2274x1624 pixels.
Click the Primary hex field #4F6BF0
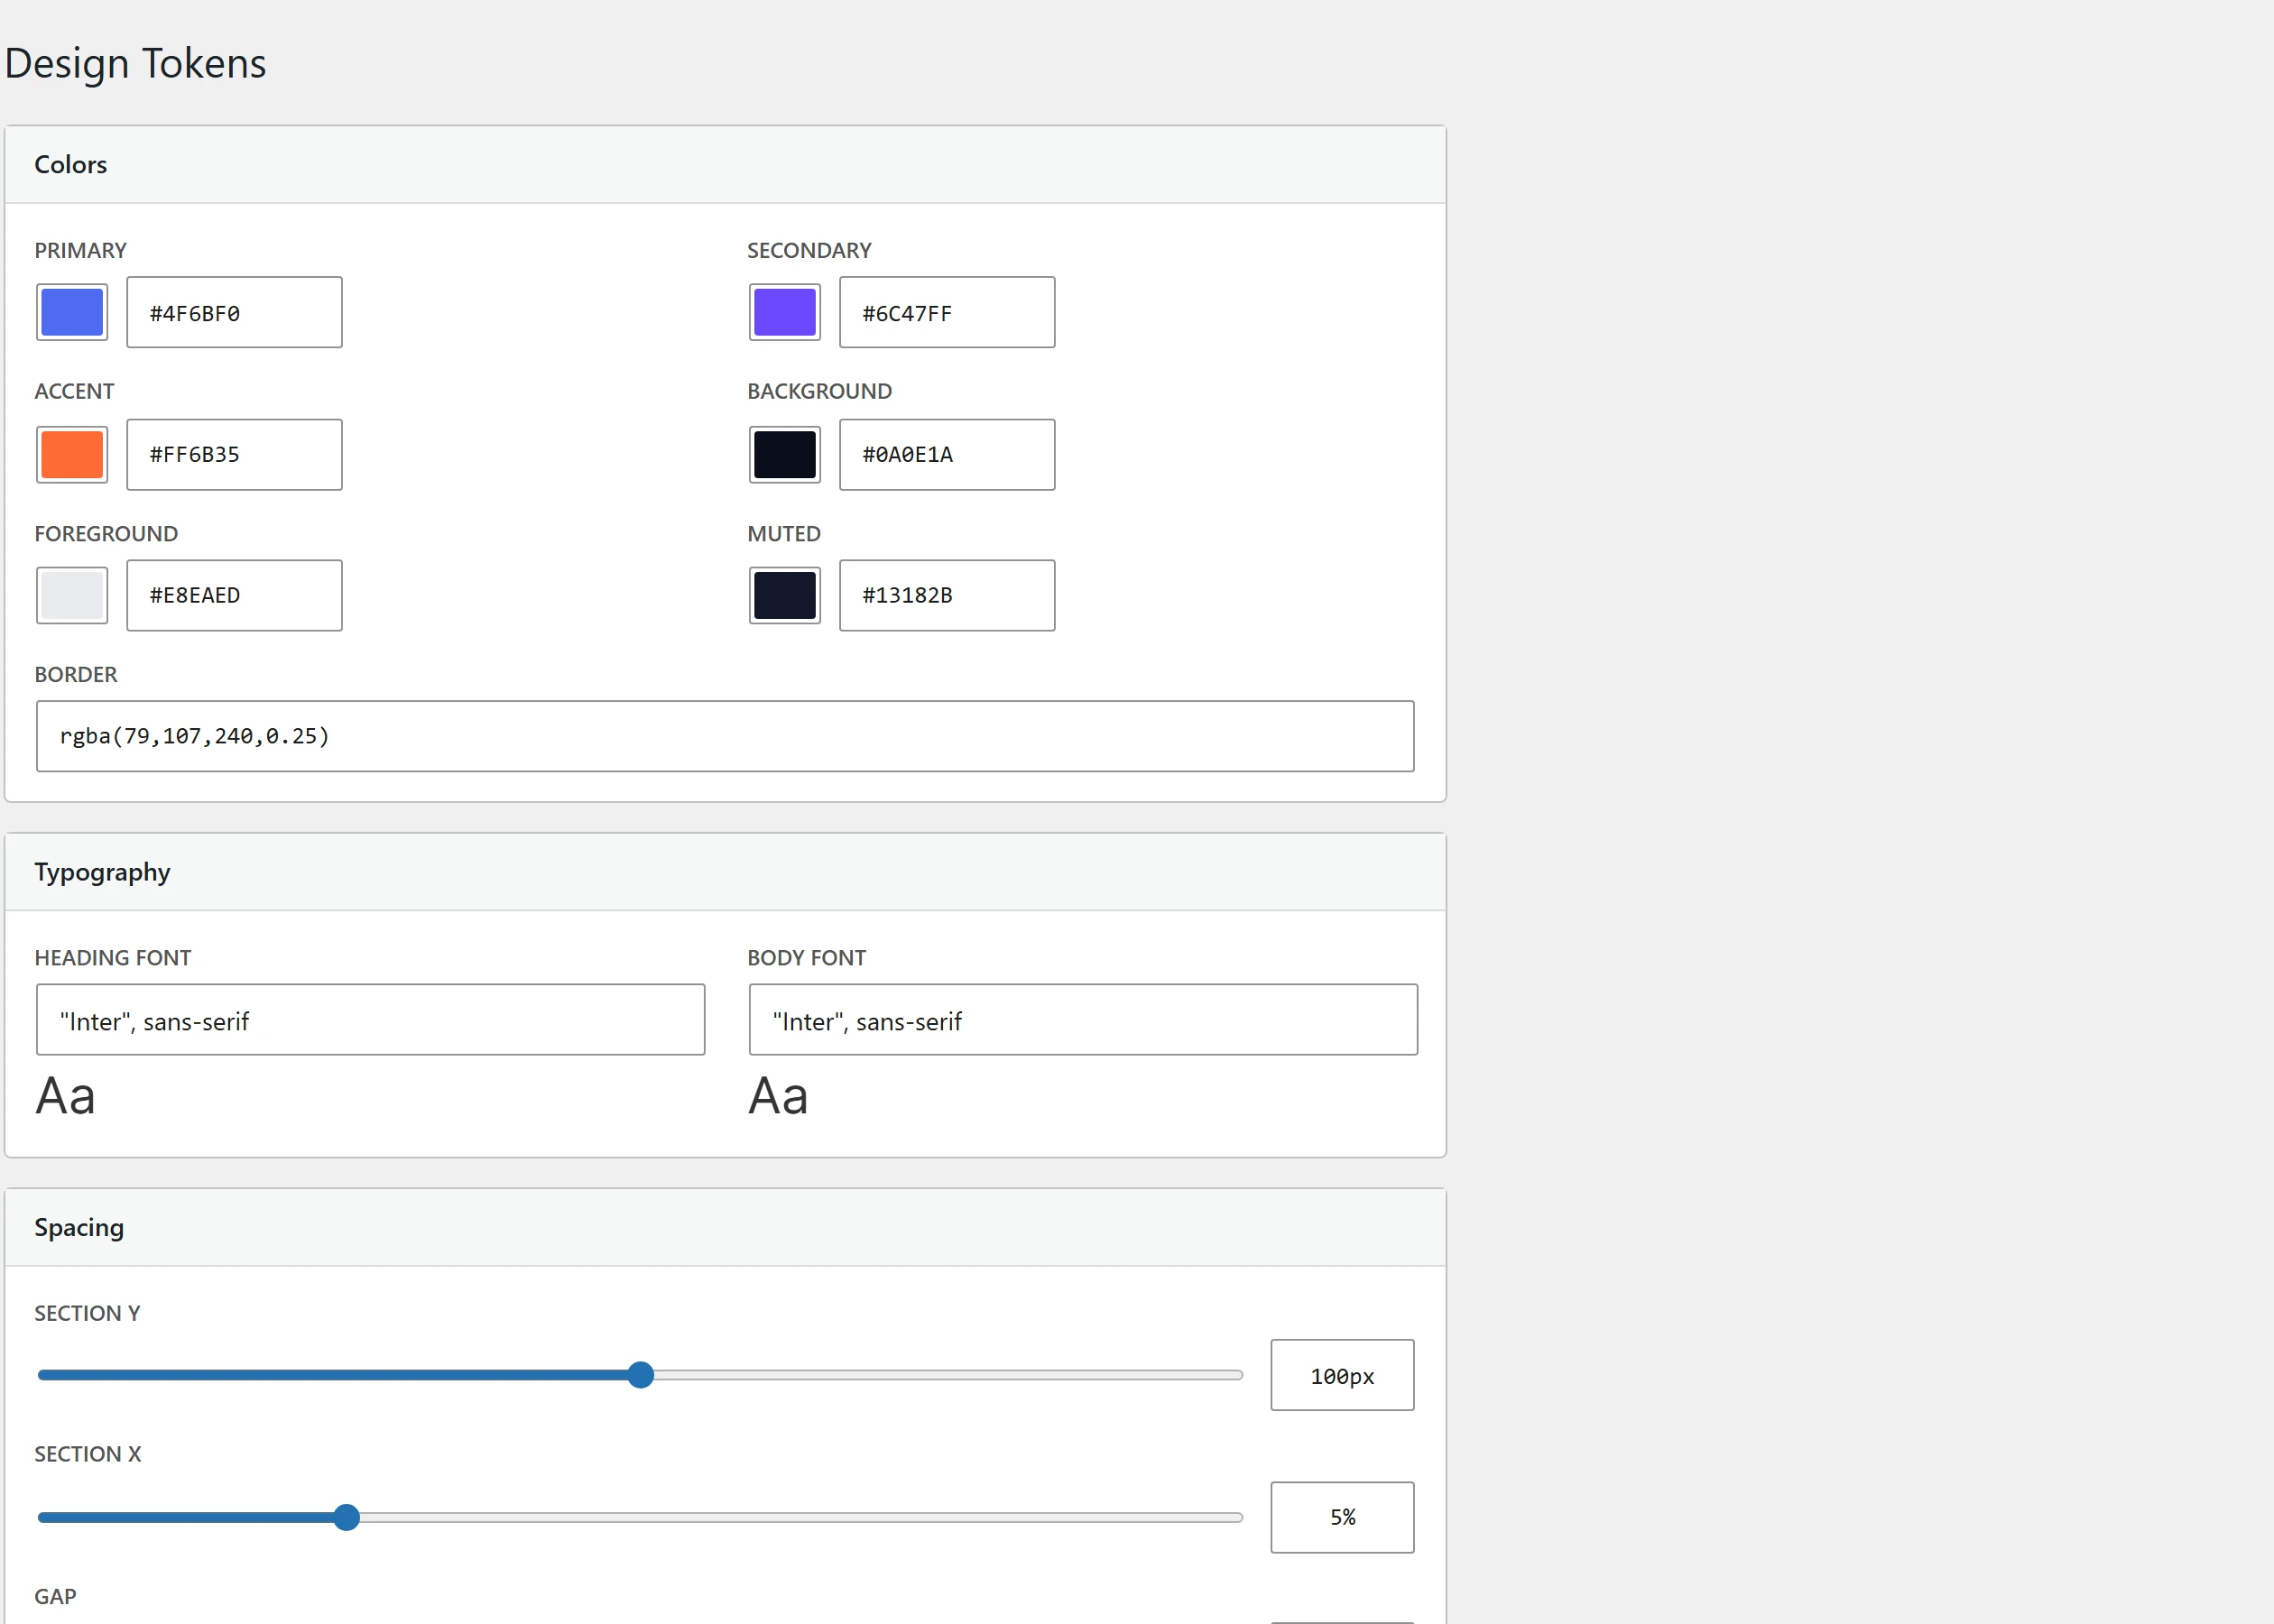[234, 312]
